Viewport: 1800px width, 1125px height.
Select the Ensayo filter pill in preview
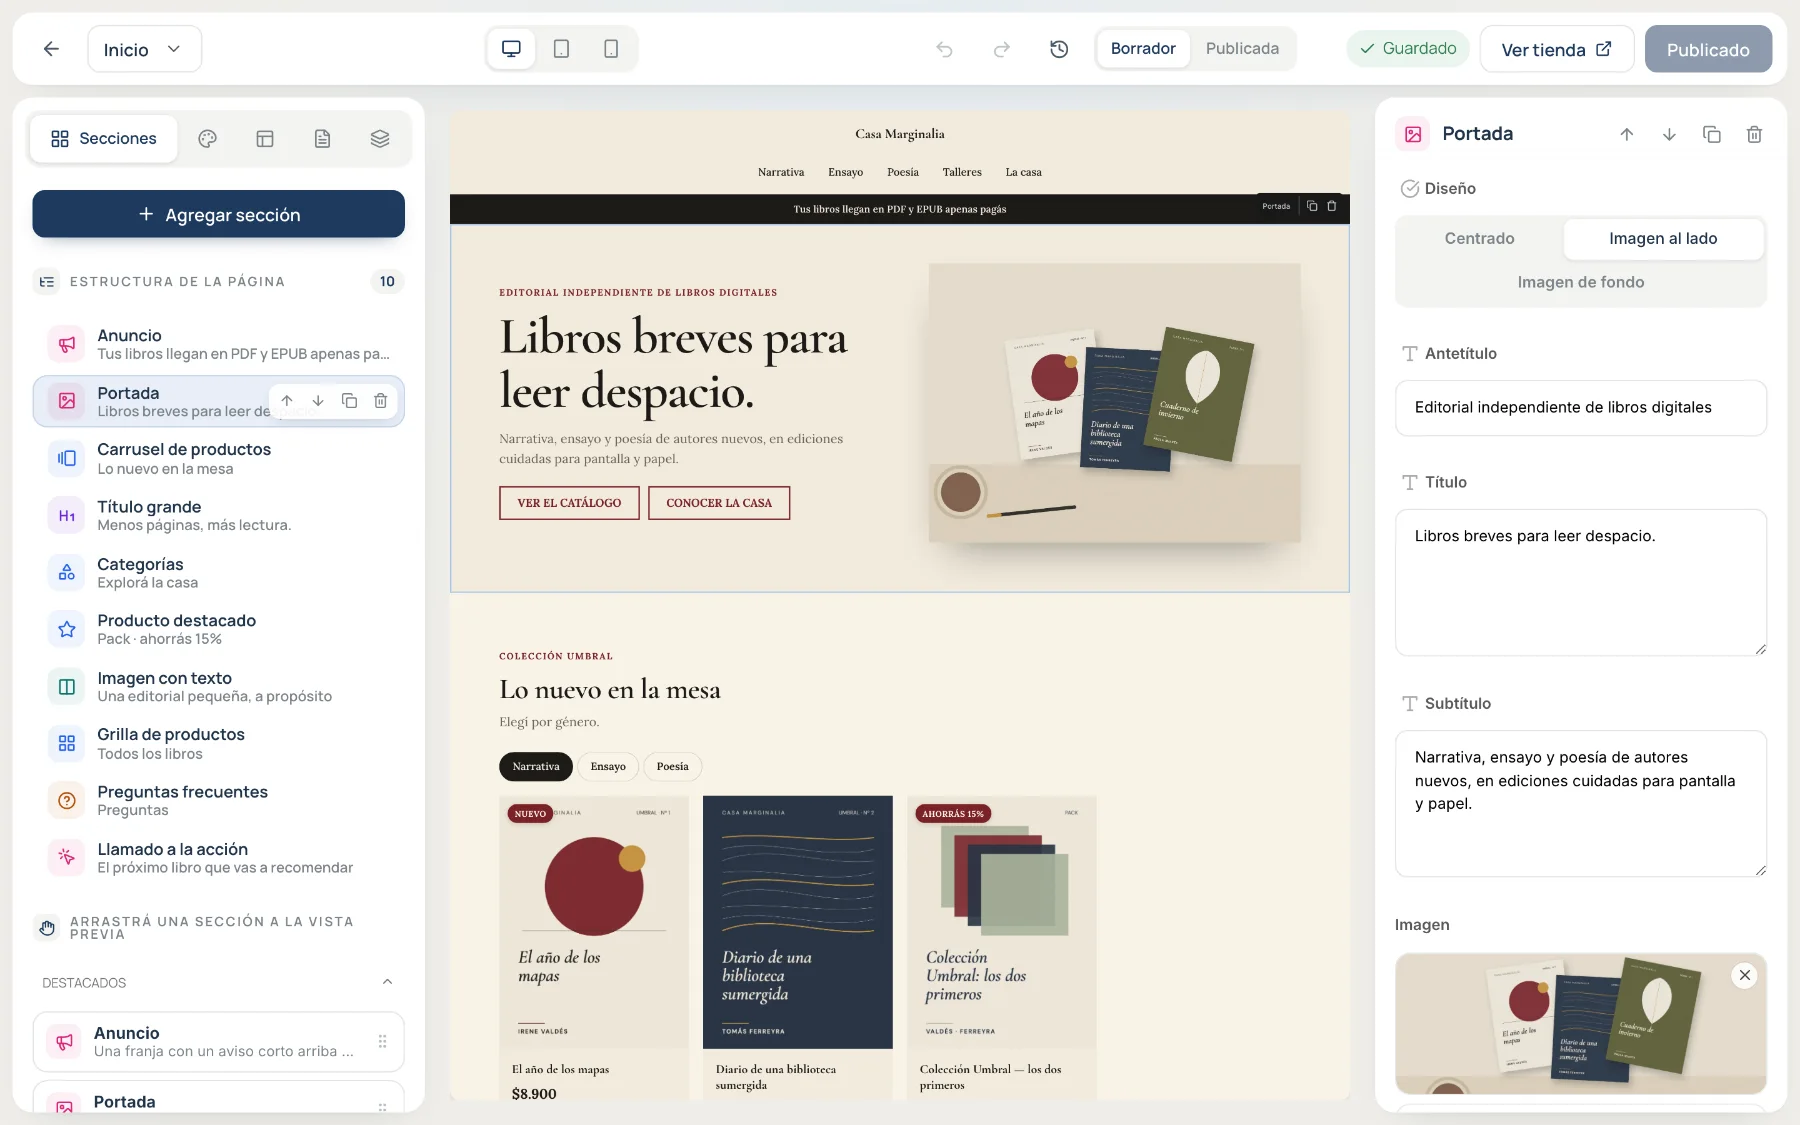click(608, 766)
